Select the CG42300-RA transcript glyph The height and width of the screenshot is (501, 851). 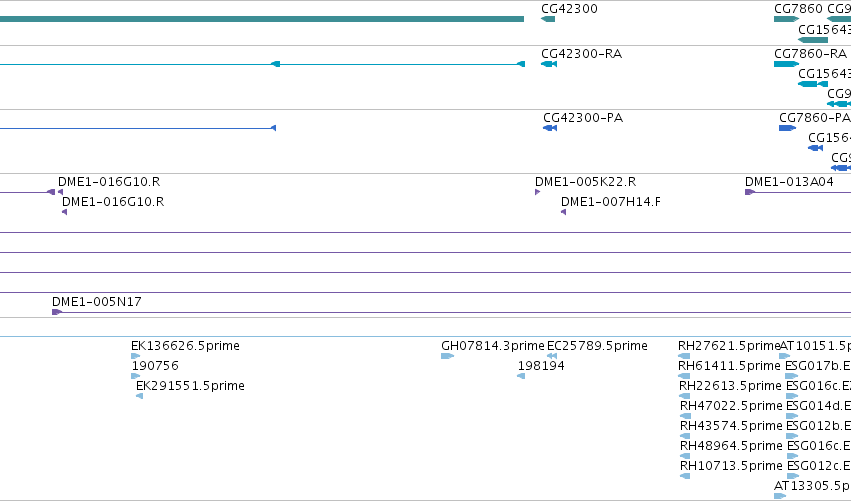point(549,64)
